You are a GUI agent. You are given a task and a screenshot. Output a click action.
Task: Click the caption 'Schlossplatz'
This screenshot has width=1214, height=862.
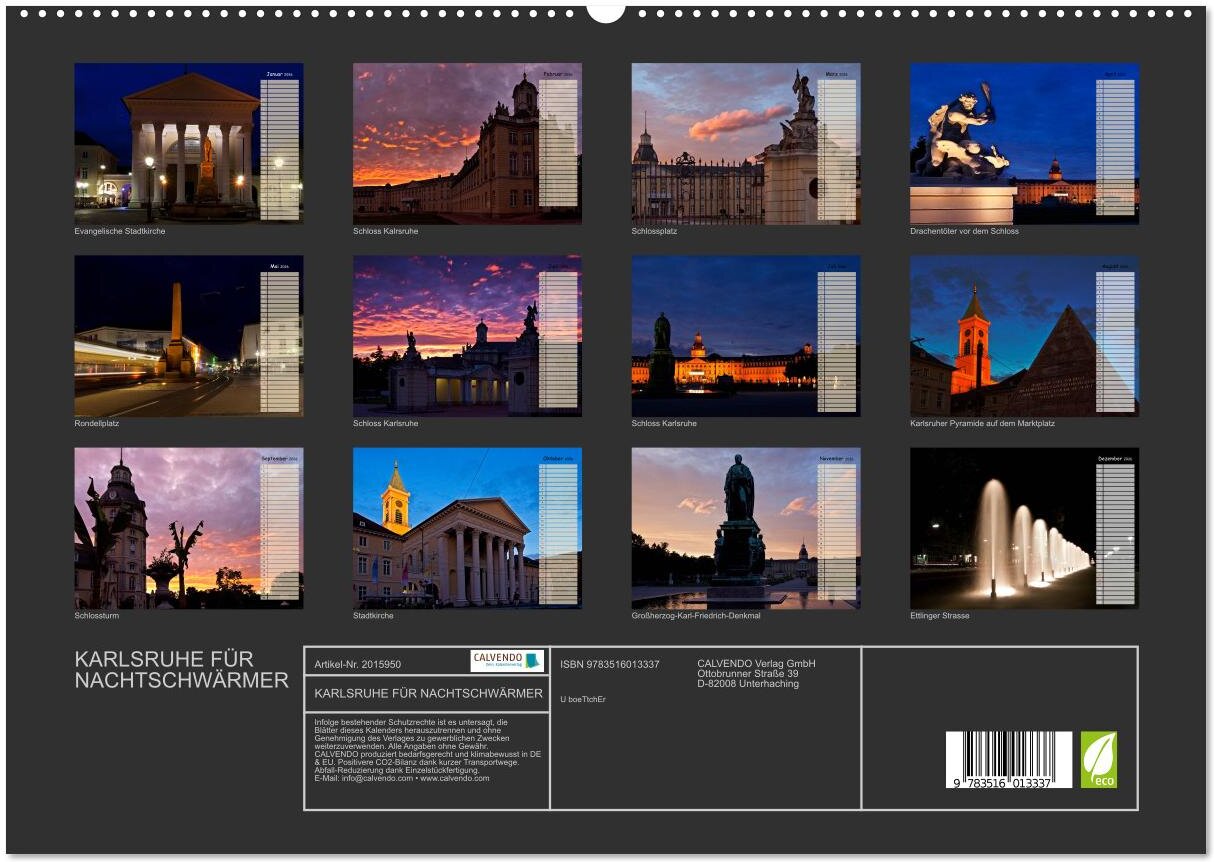click(x=654, y=231)
